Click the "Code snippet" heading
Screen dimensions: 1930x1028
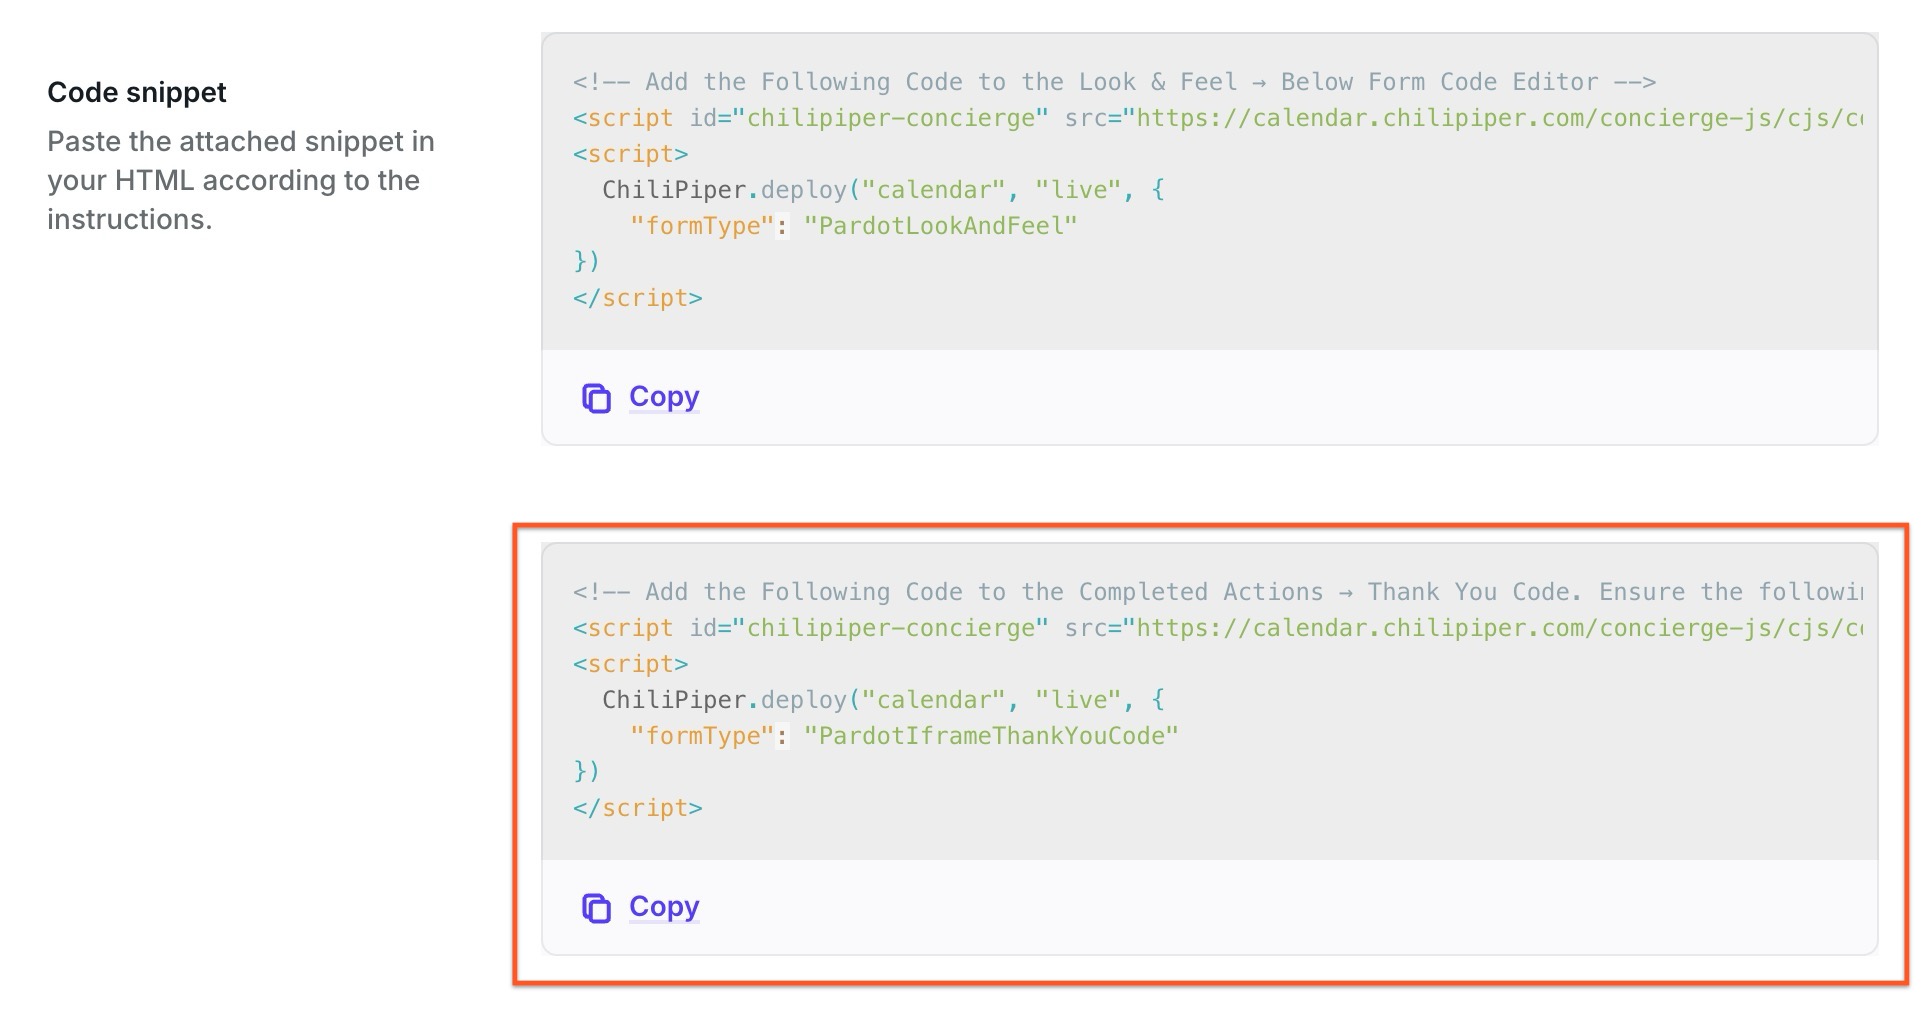point(137,92)
